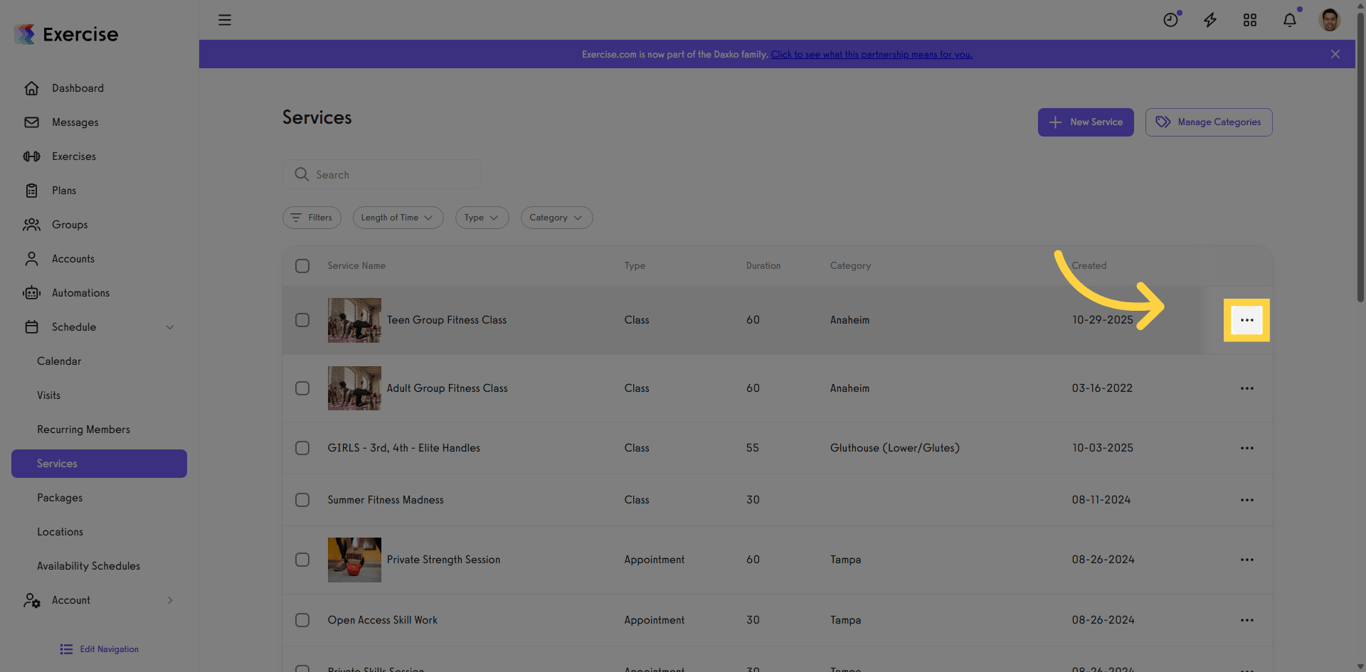Click the lightning bolt quick actions icon
1366x672 pixels.
pyautogui.click(x=1209, y=19)
